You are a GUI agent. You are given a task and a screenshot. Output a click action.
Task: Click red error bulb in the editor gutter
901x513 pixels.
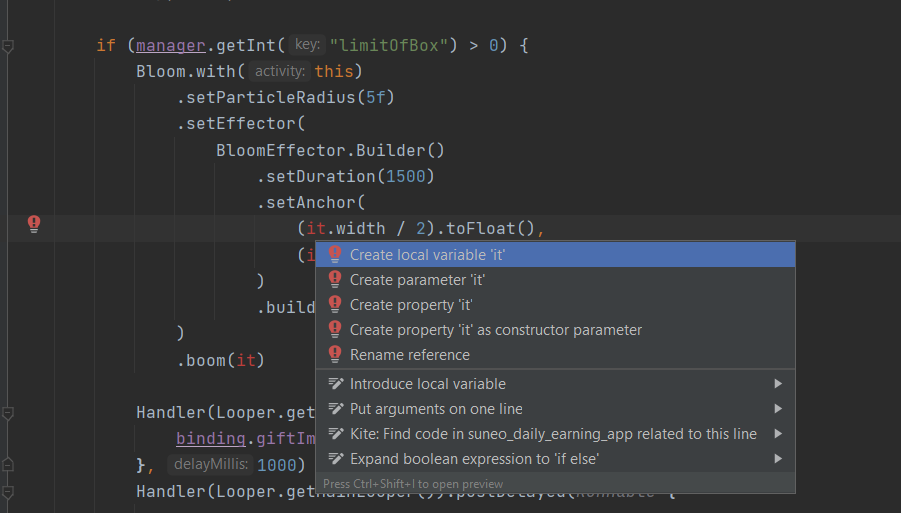[34, 223]
